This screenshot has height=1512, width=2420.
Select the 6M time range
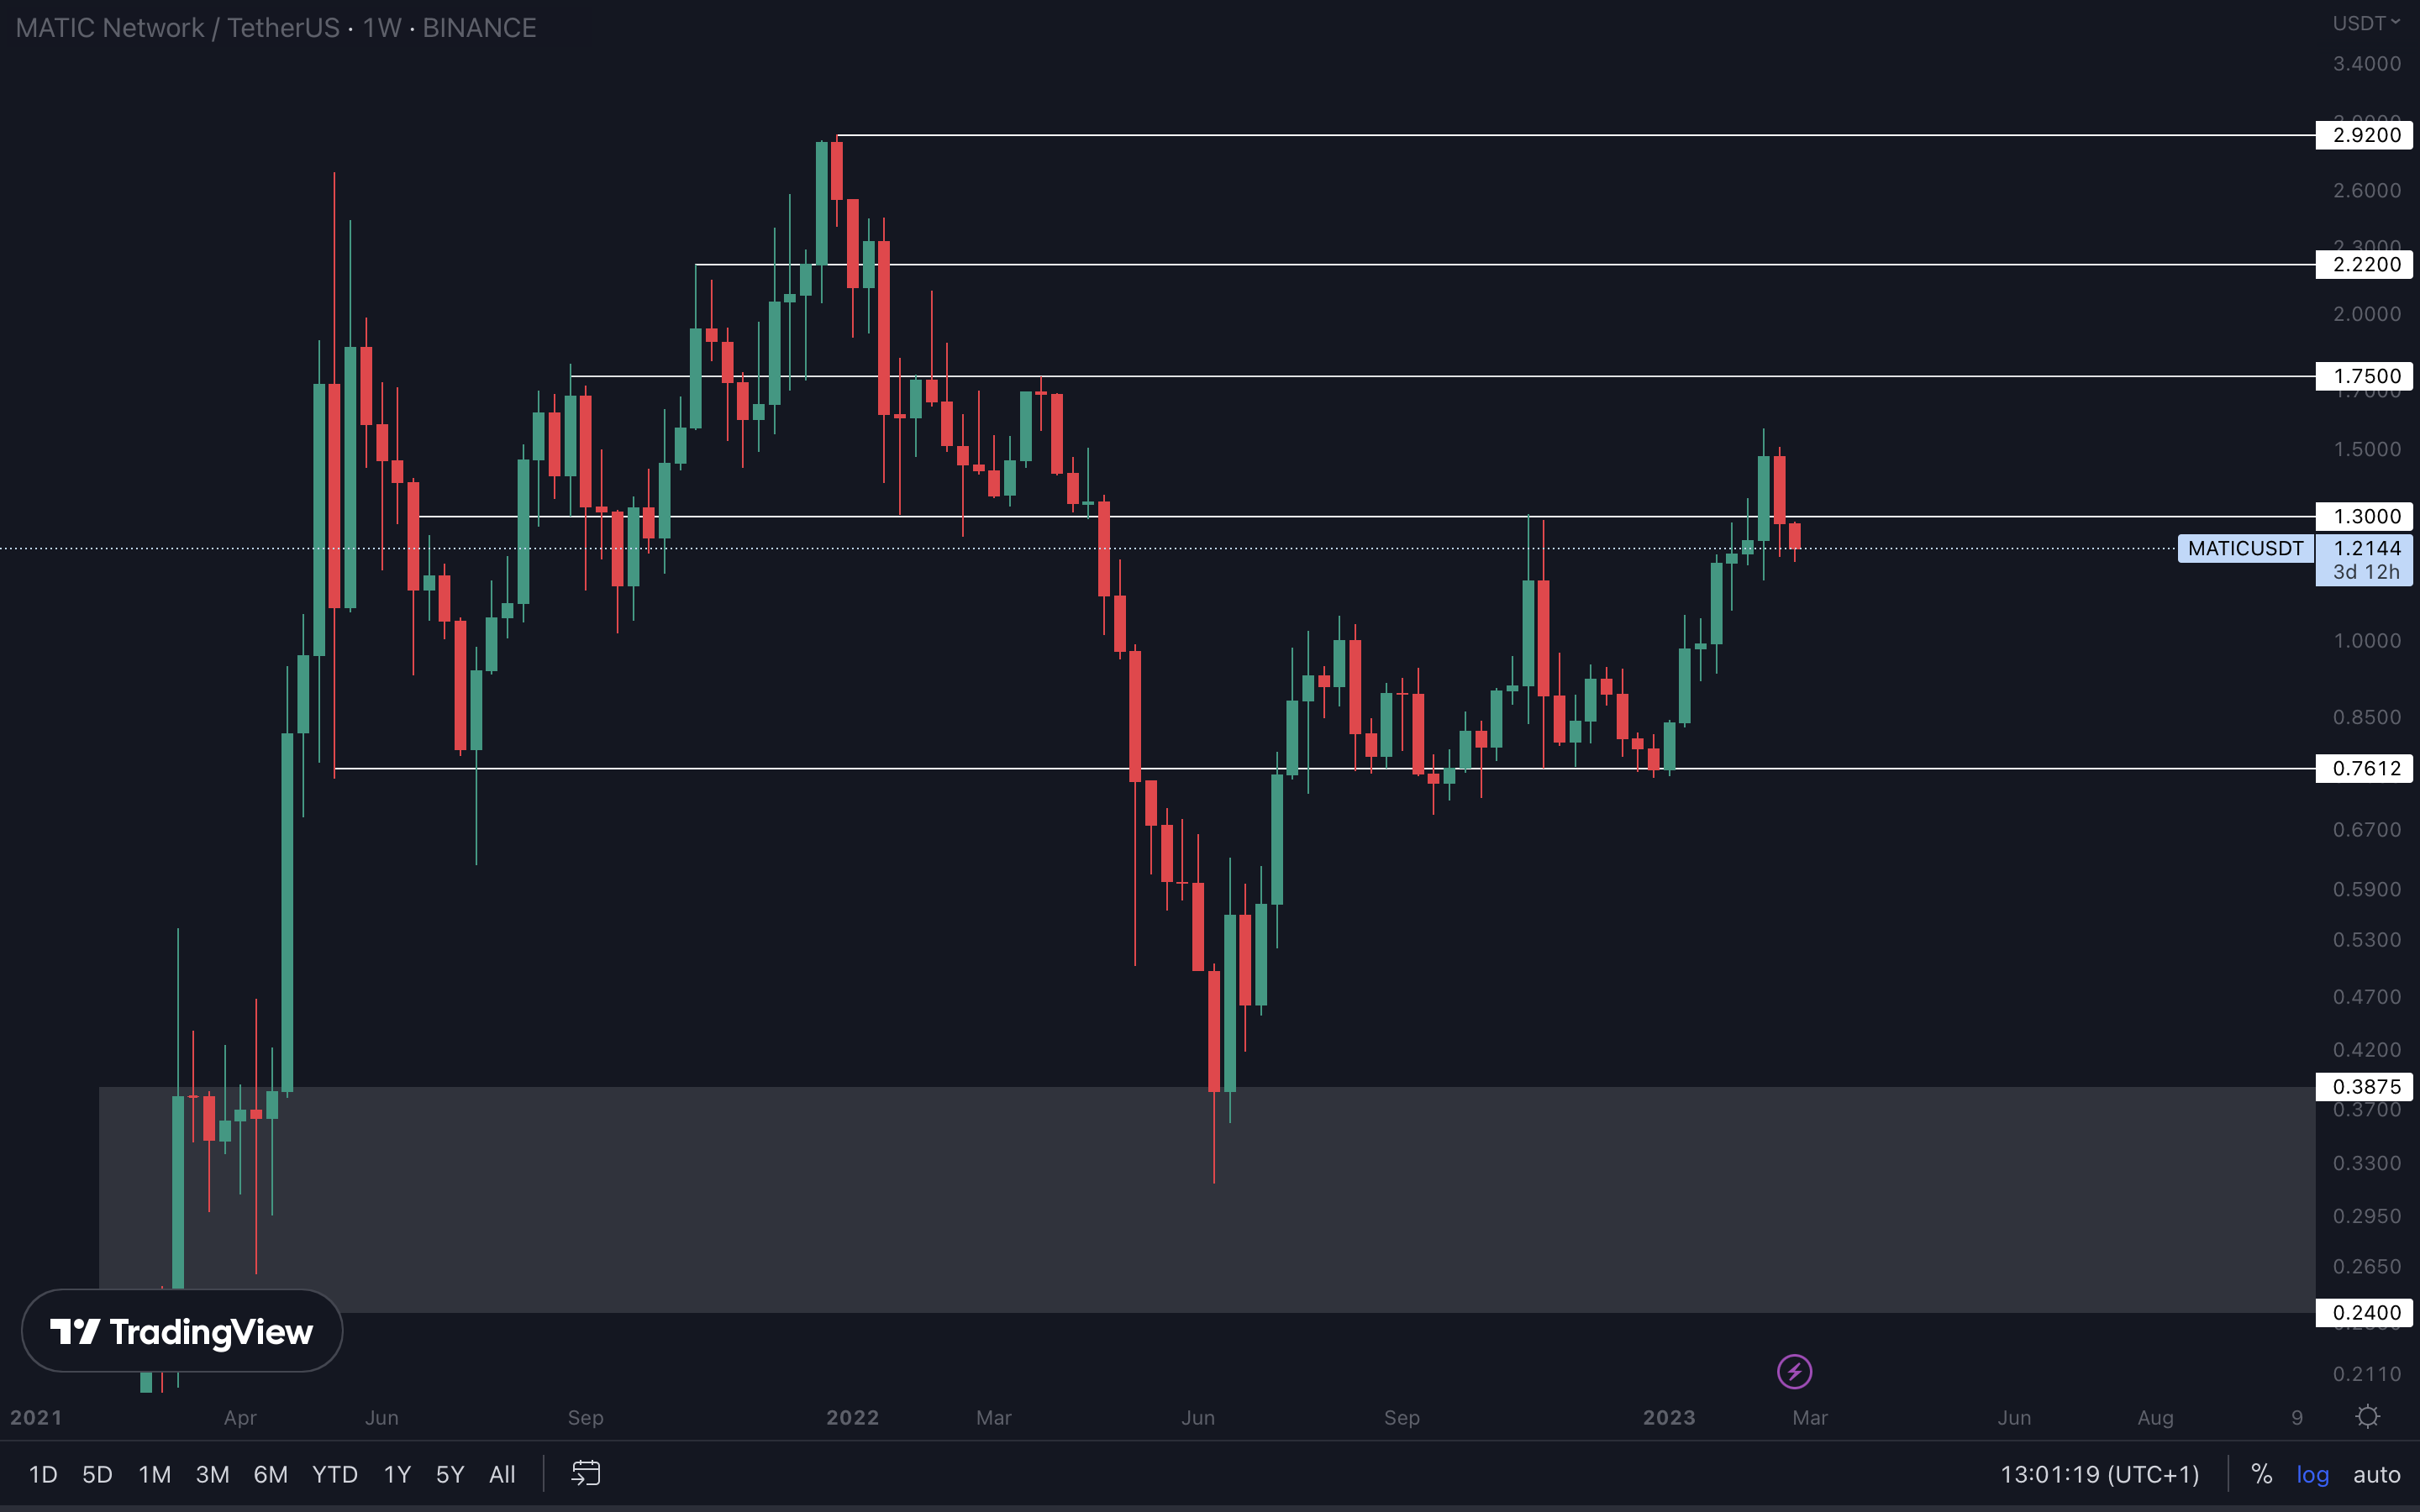pyautogui.click(x=270, y=1474)
